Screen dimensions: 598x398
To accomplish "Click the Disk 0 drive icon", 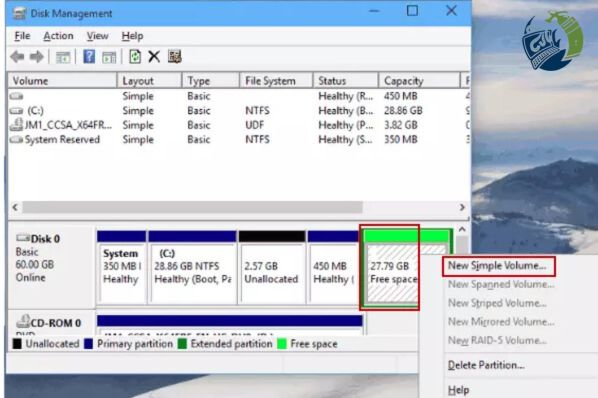I will [x=23, y=238].
